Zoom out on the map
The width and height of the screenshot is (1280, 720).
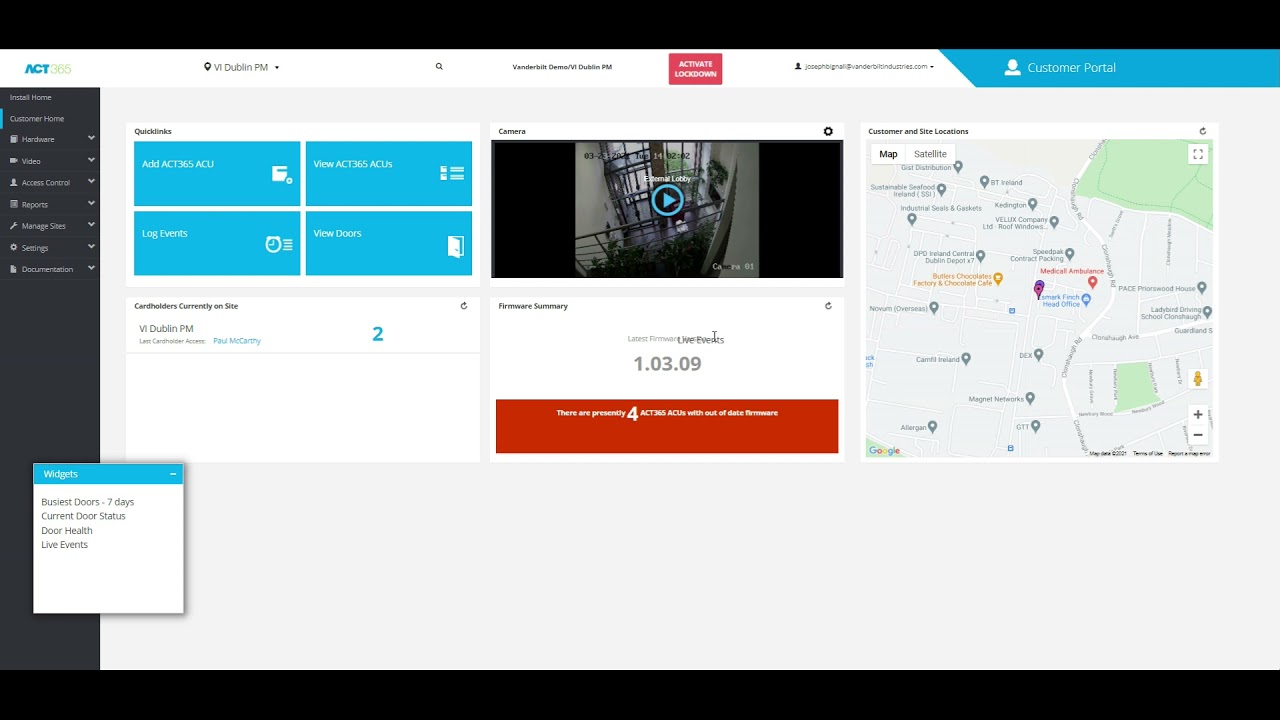click(1198, 435)
